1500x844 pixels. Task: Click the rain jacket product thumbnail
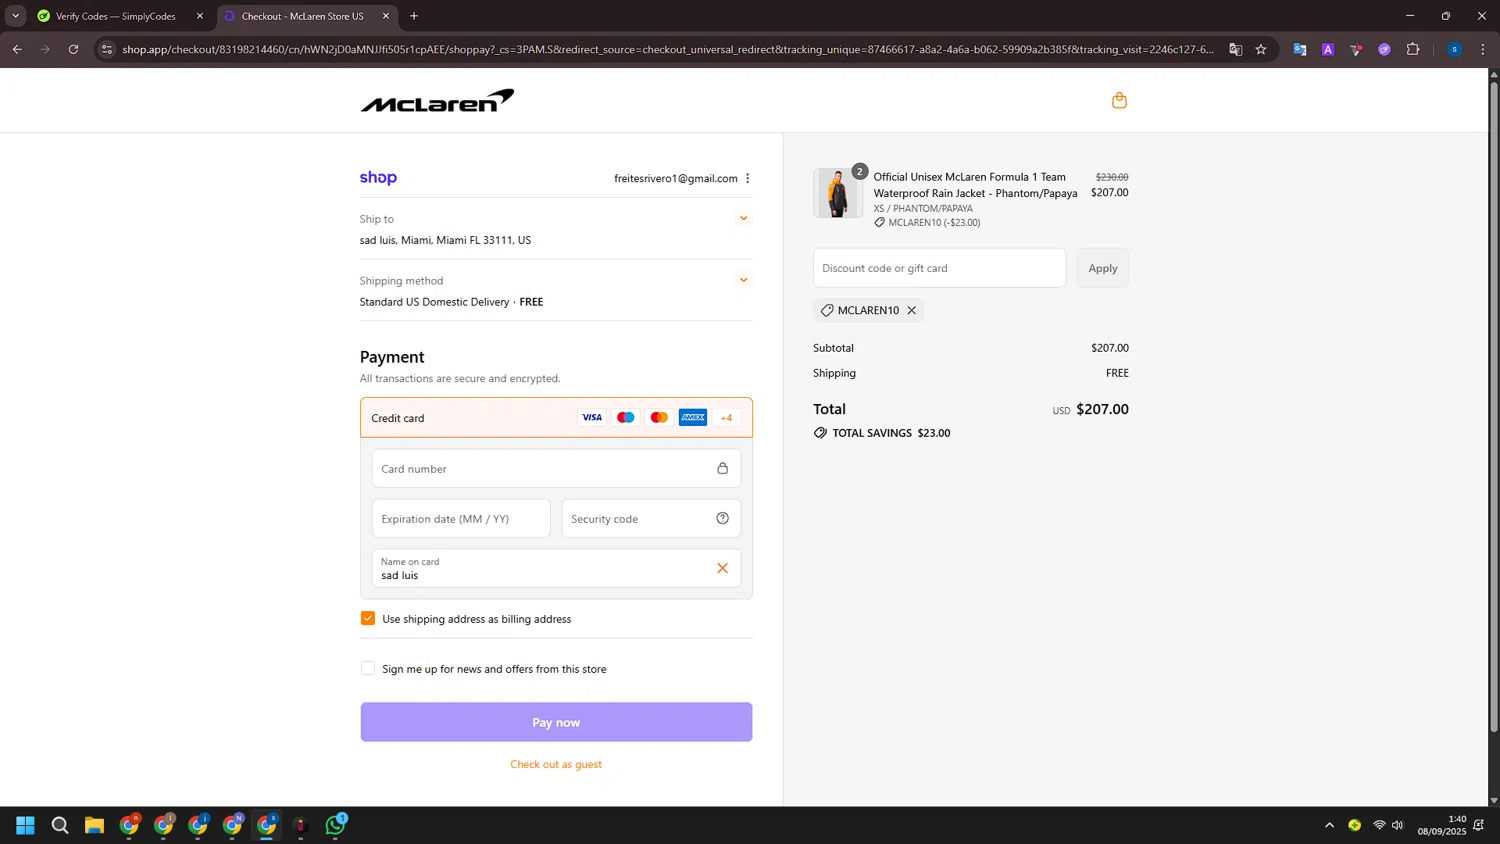[838, 193]
